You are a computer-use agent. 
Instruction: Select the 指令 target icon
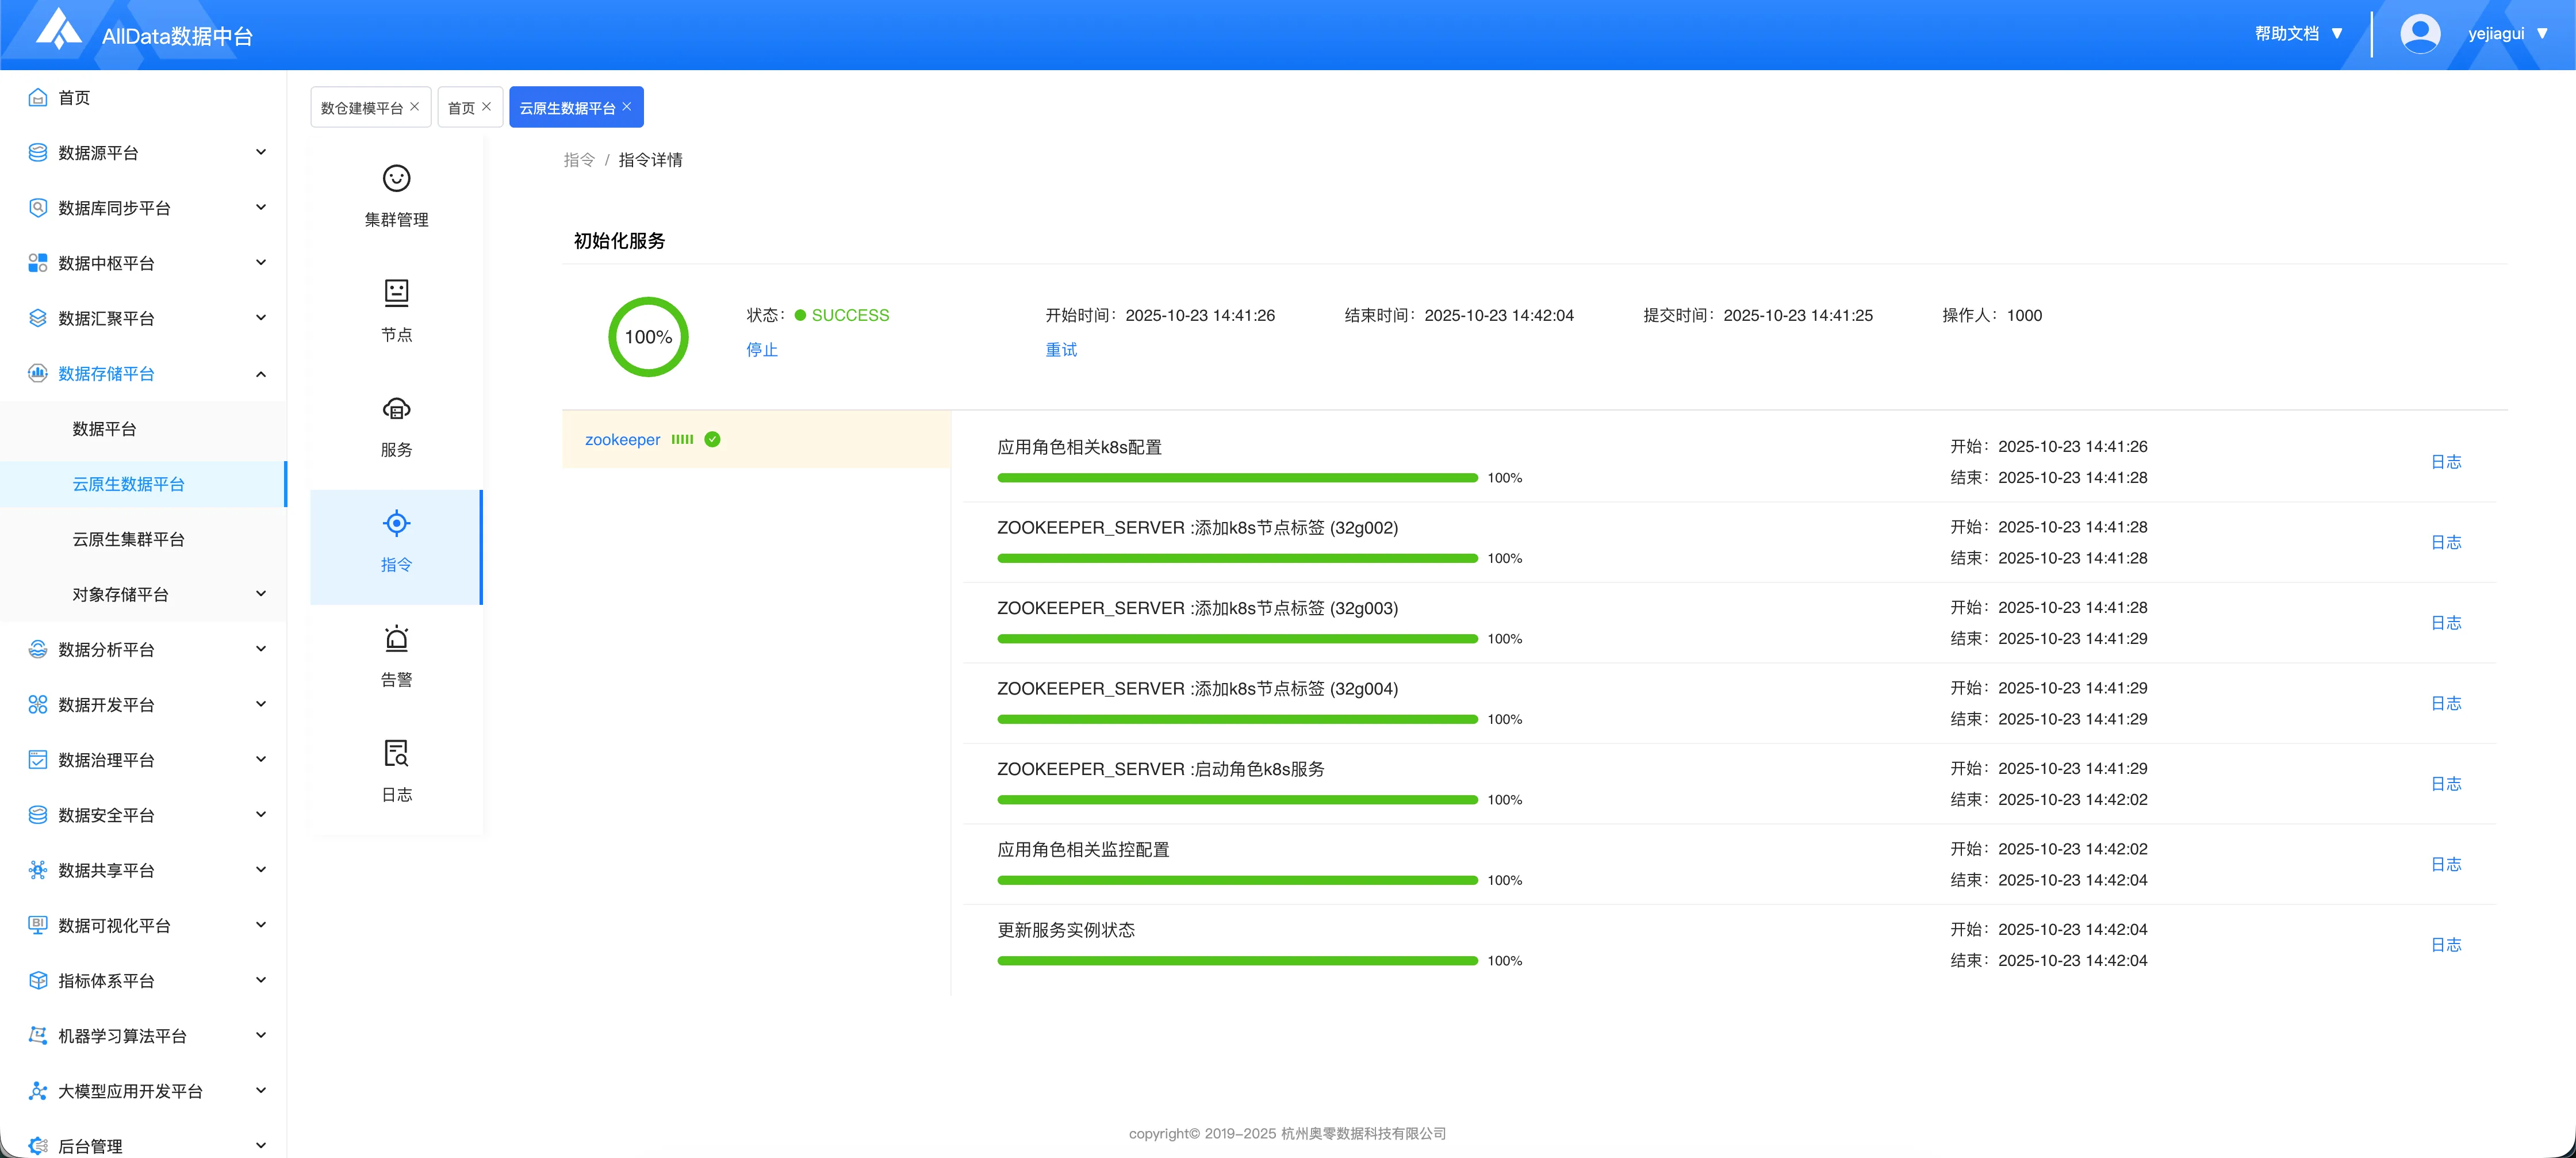click(396, 523)
